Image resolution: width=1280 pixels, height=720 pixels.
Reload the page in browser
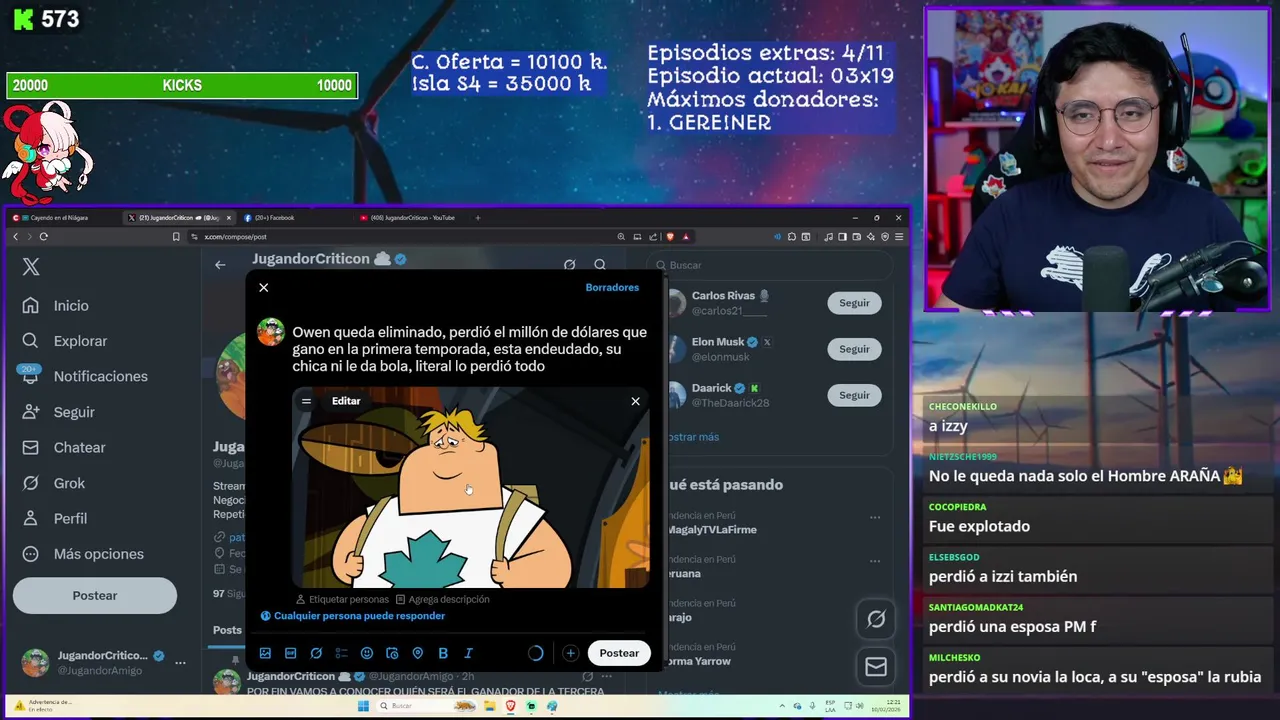tap(44, 237)
